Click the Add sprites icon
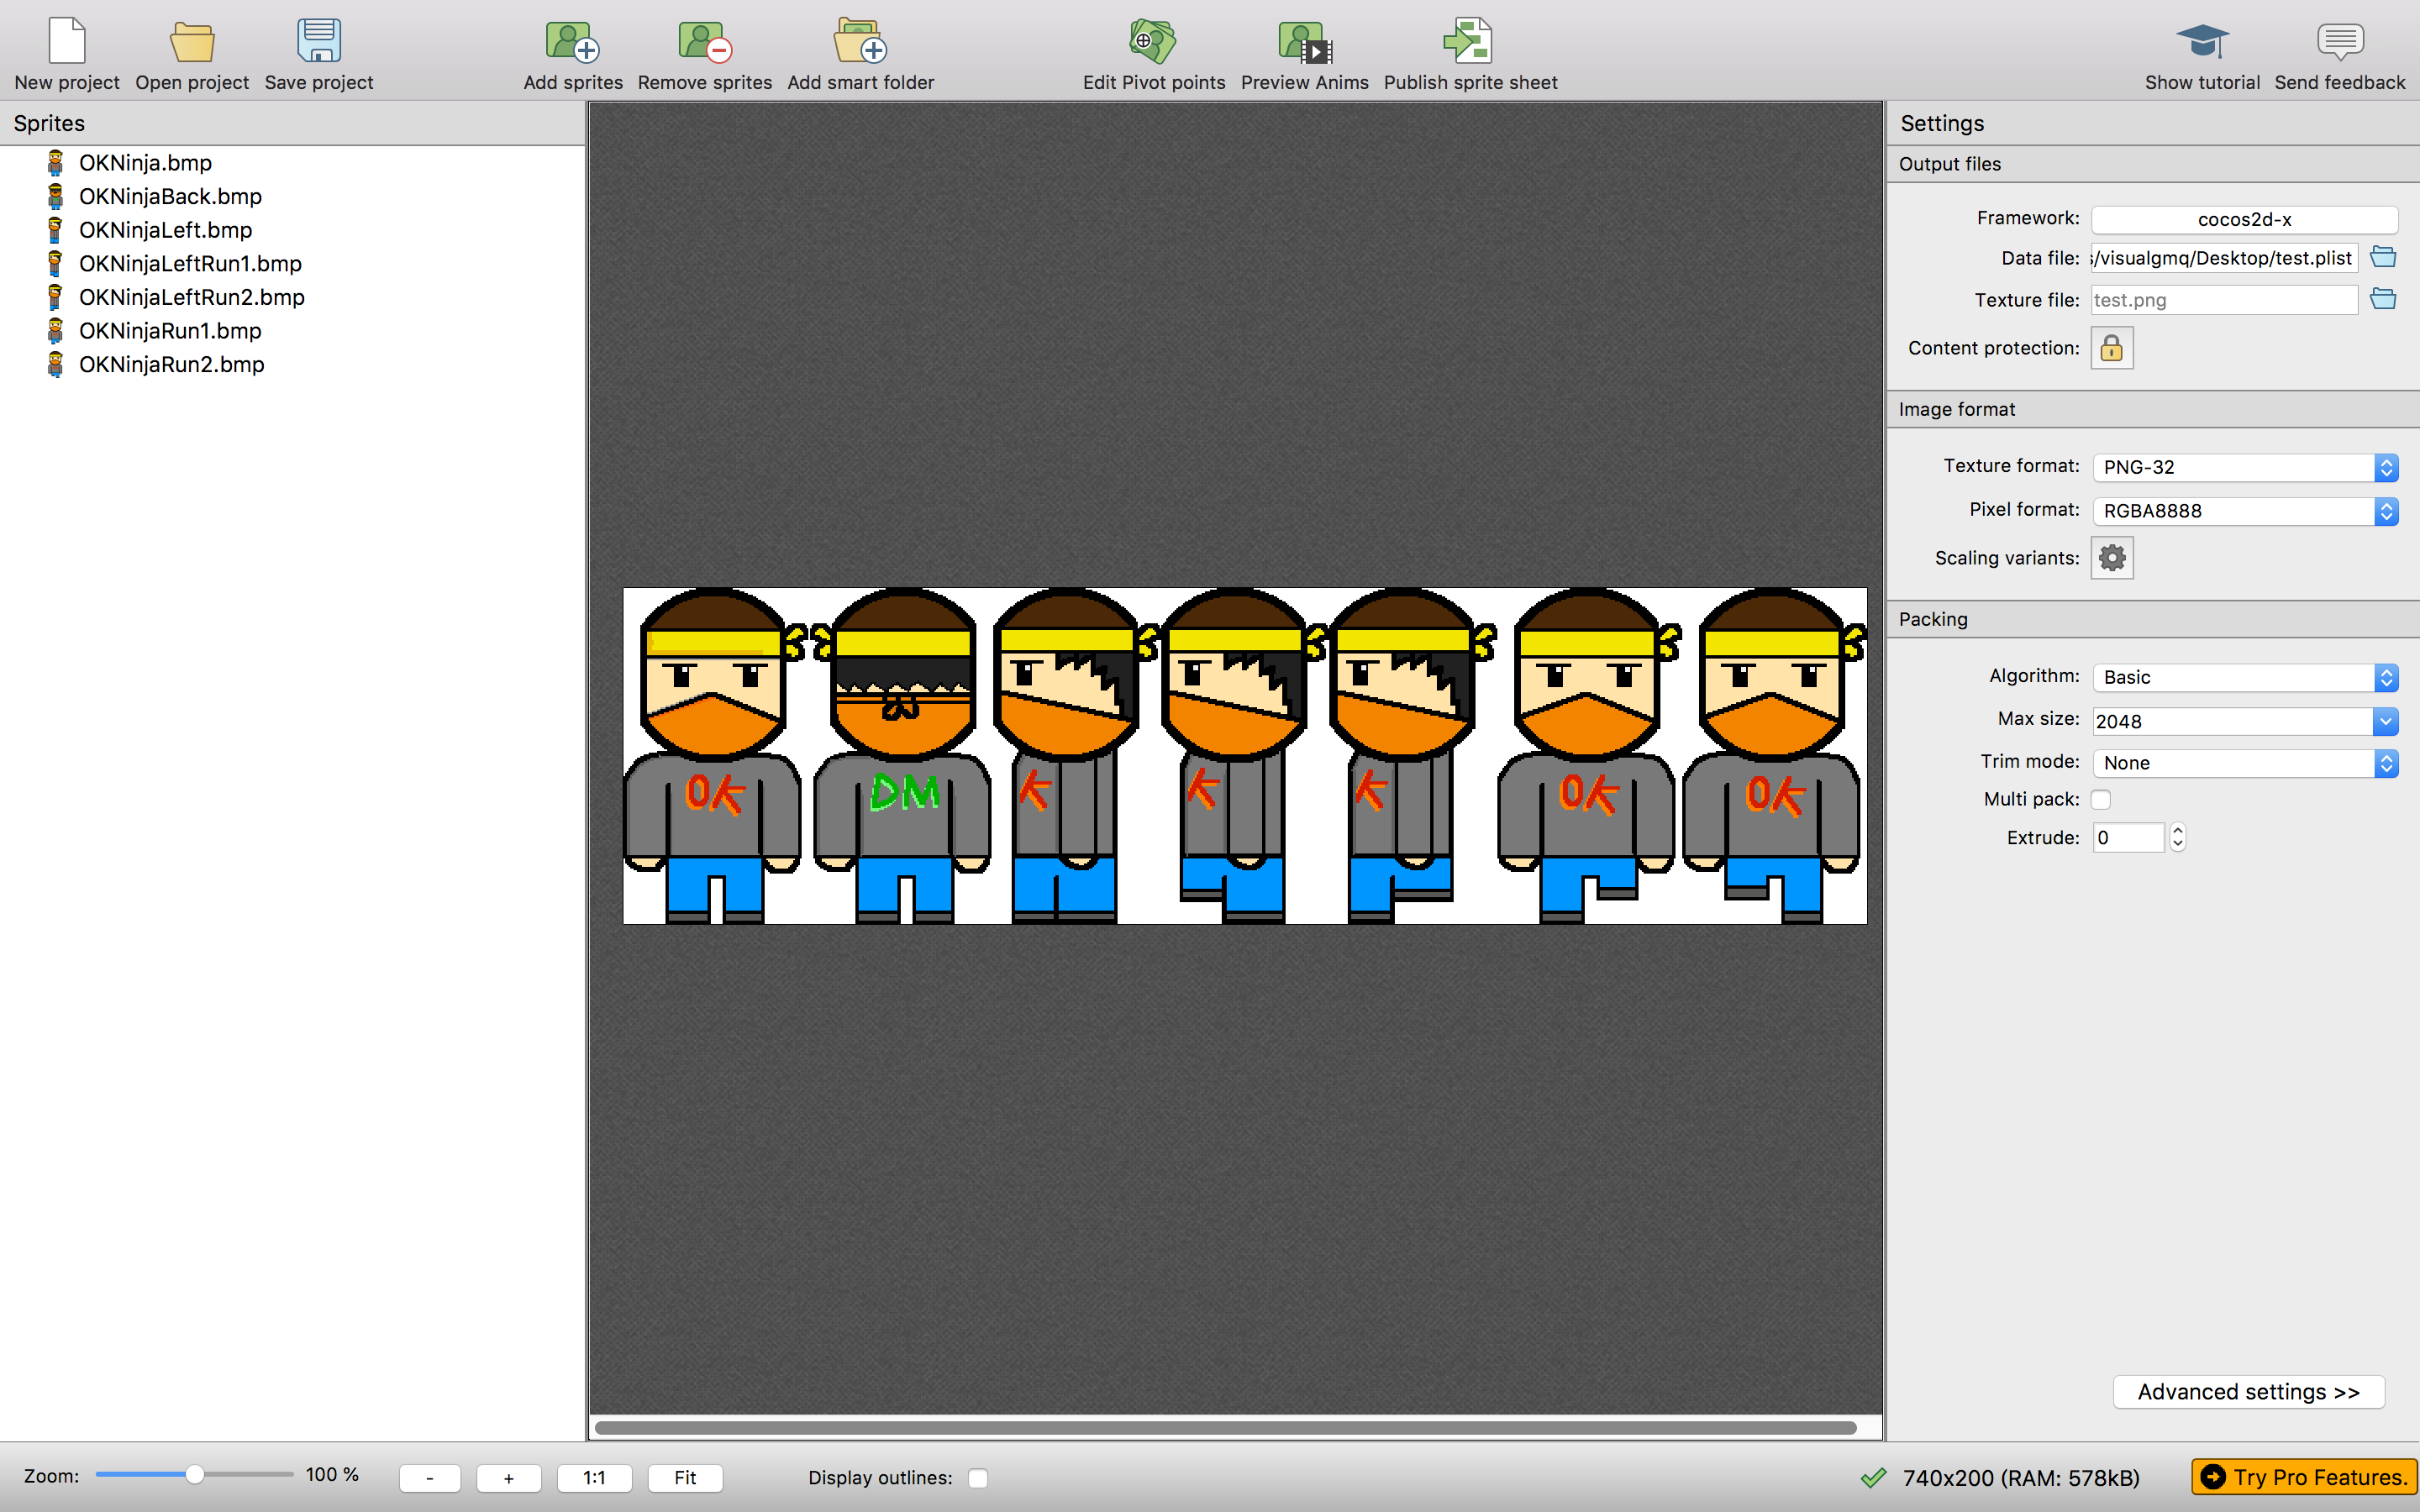Image resolution: width=2420 pixels, height=1512 pixels. click(x=572, y=42)
